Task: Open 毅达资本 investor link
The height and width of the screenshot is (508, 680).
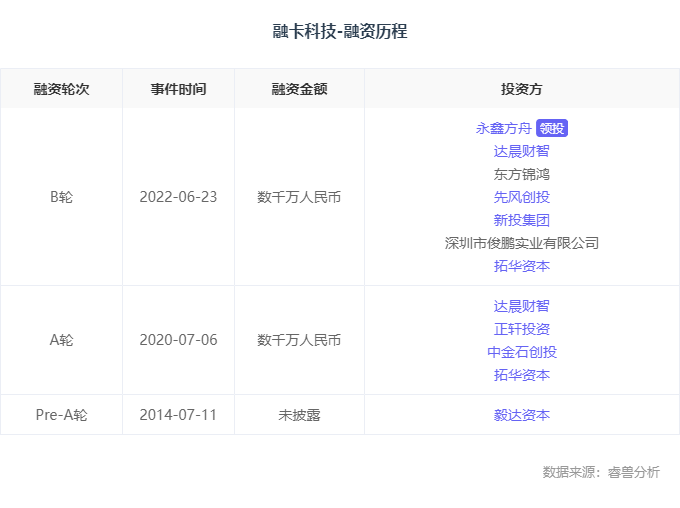Action: 522,415
